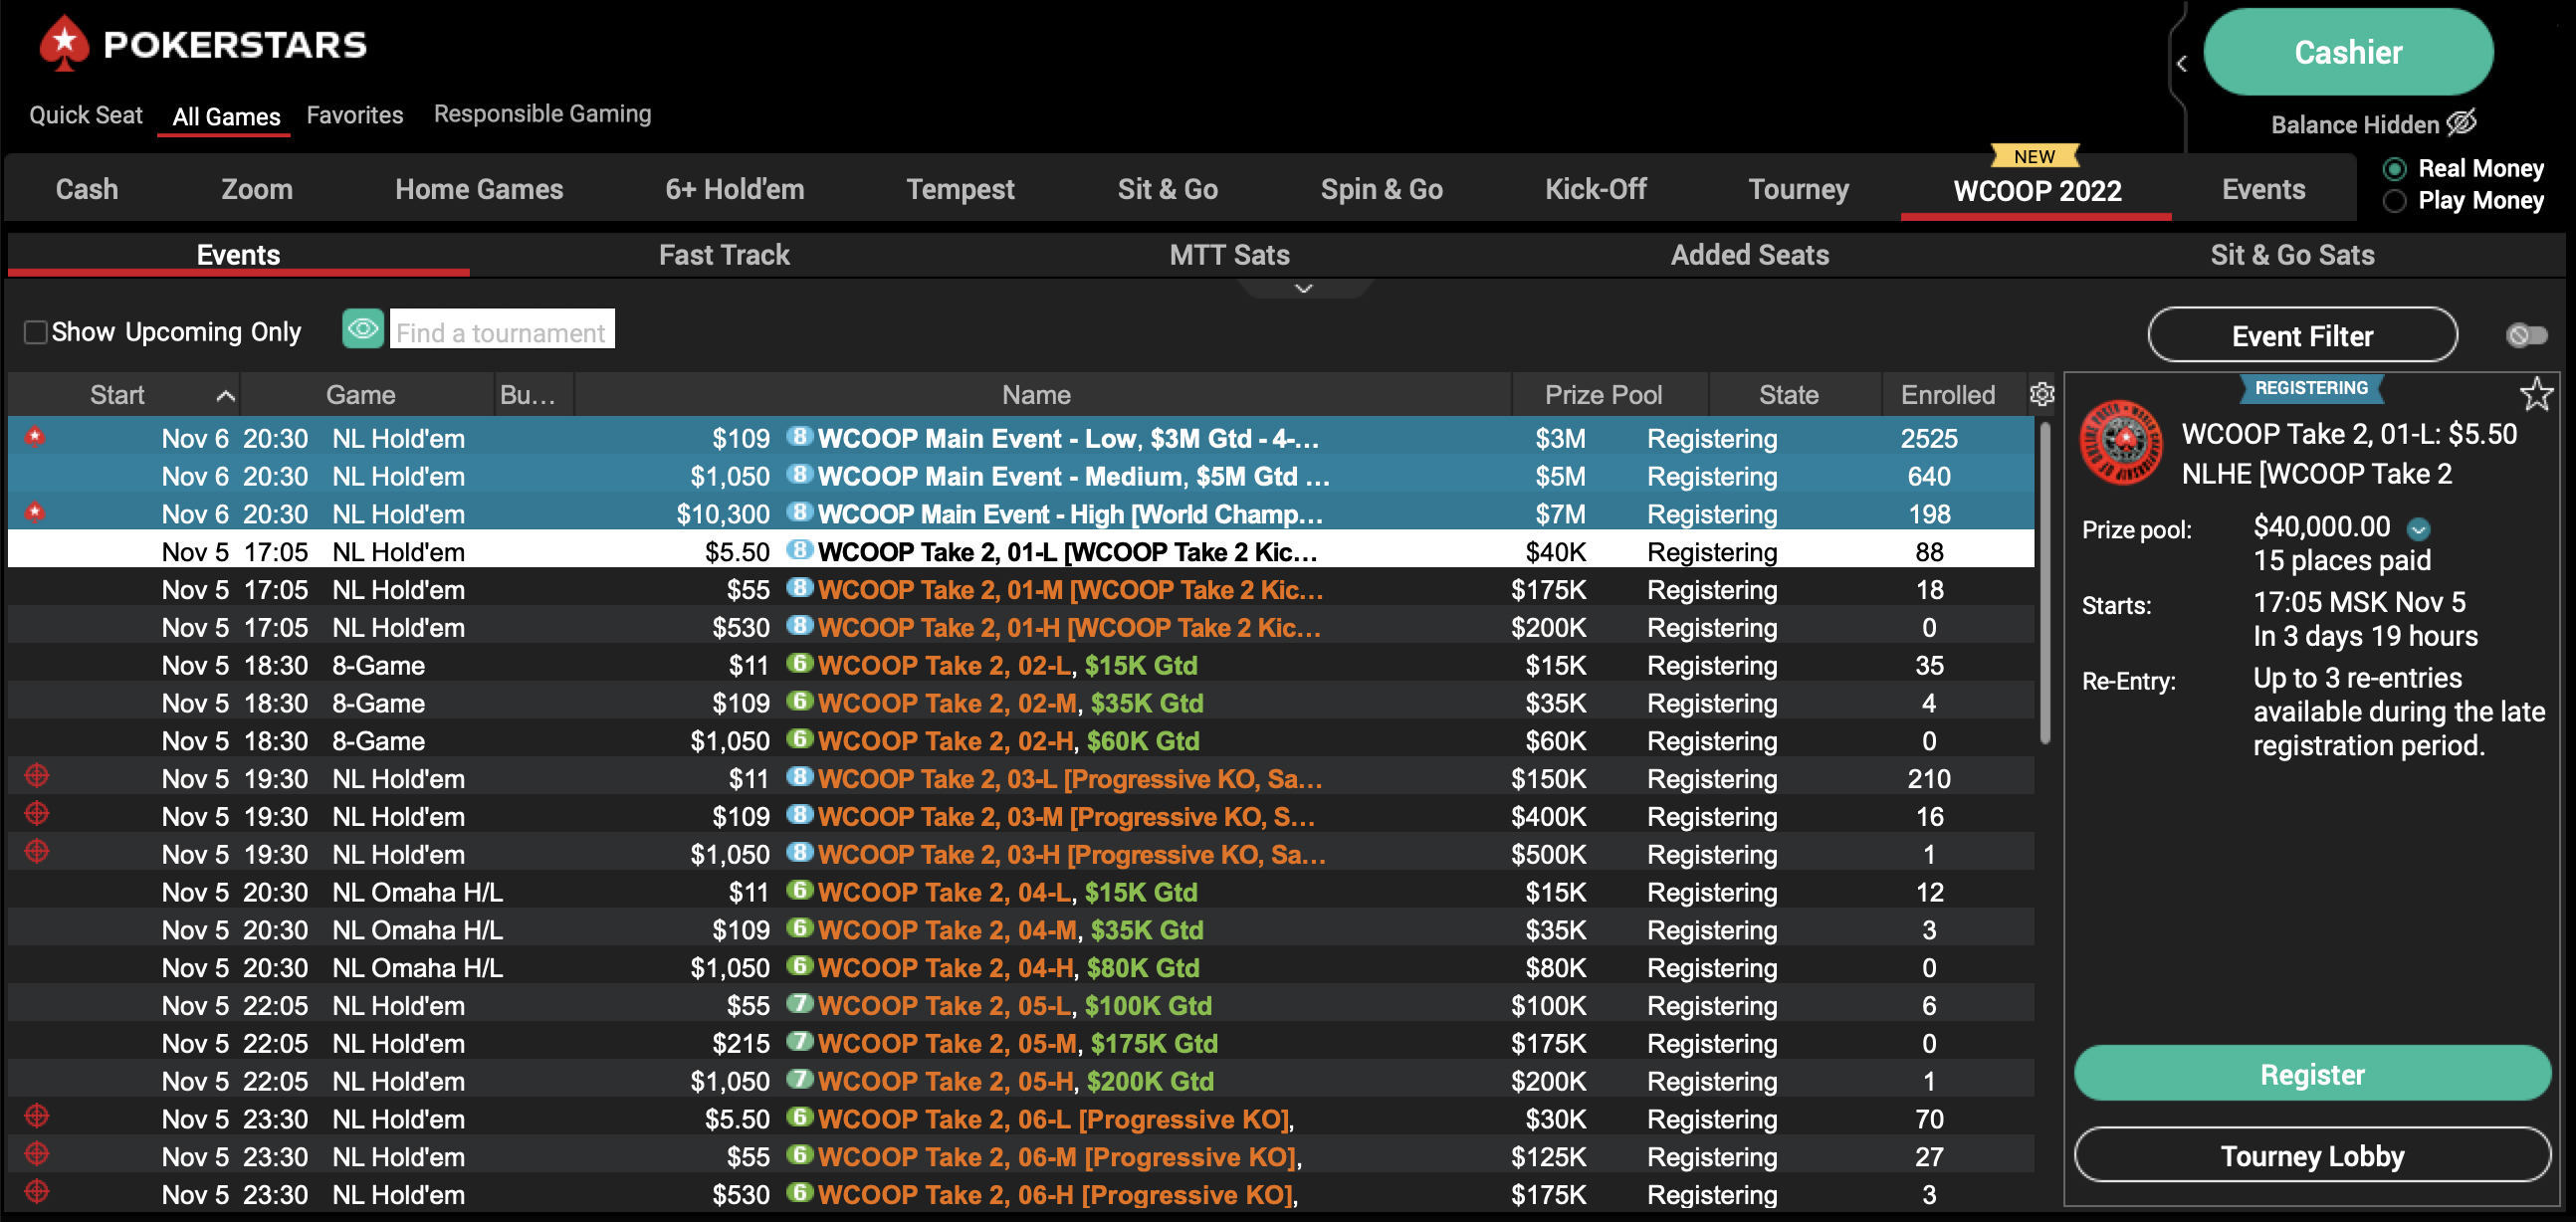Go to the Events top tab

(2263, 189)
